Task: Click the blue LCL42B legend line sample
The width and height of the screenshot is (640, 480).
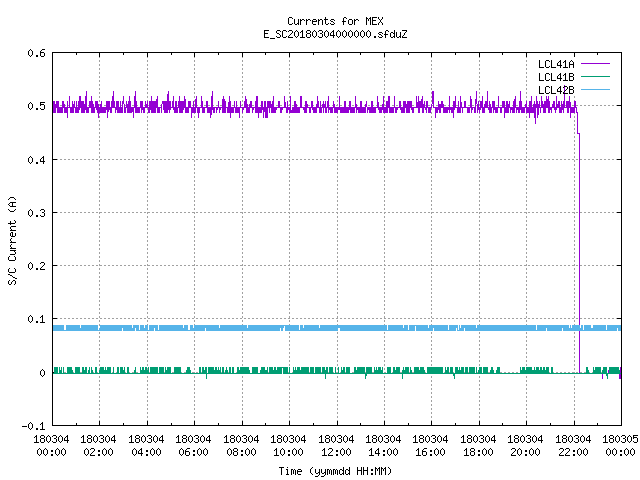Action: tap(595, 90)
